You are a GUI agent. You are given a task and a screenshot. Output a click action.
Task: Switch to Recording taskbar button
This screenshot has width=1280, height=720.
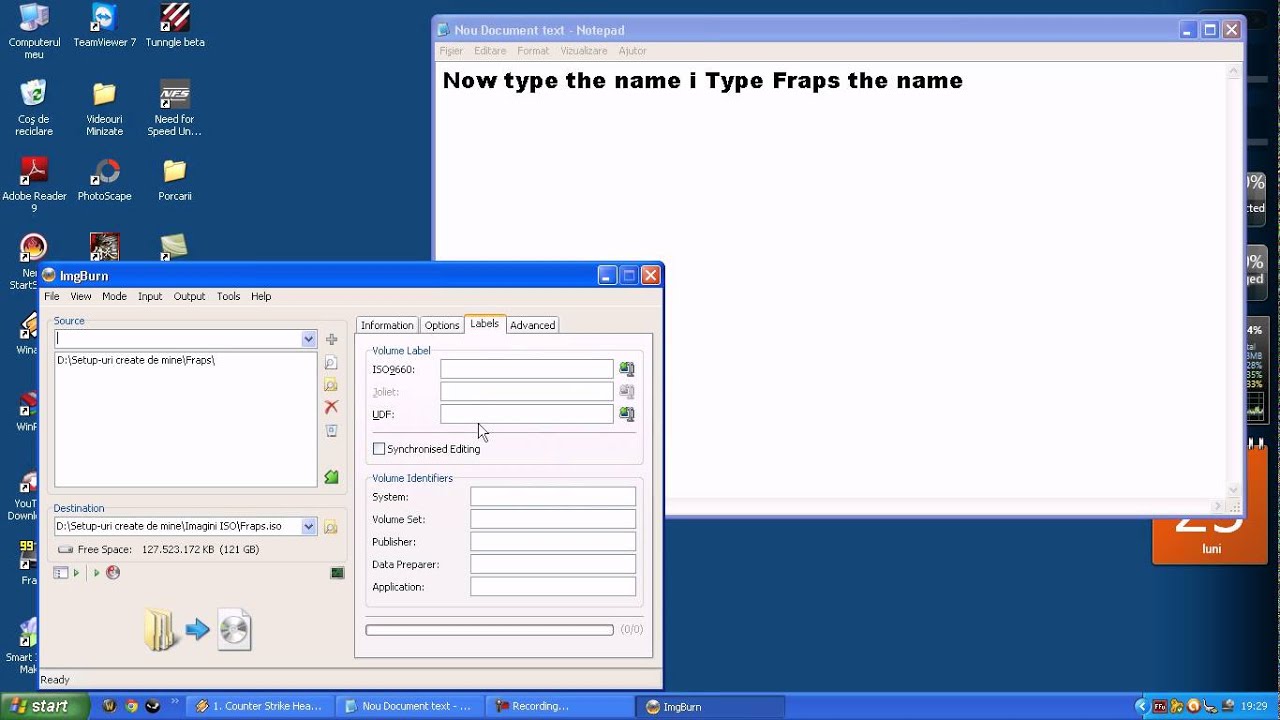pyautogui.click(x=558, y=706)
